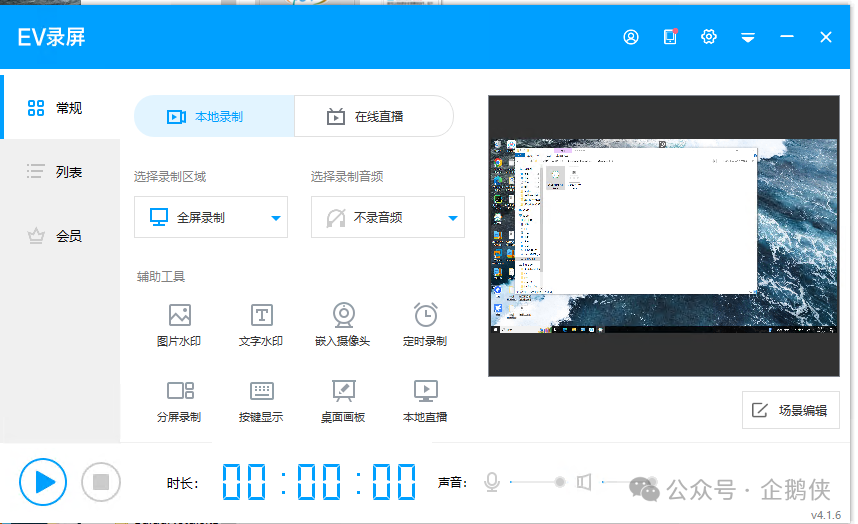Switch to 在线直播 mode
The height and width of the screenshot is (524, 858).
(374, 117)
